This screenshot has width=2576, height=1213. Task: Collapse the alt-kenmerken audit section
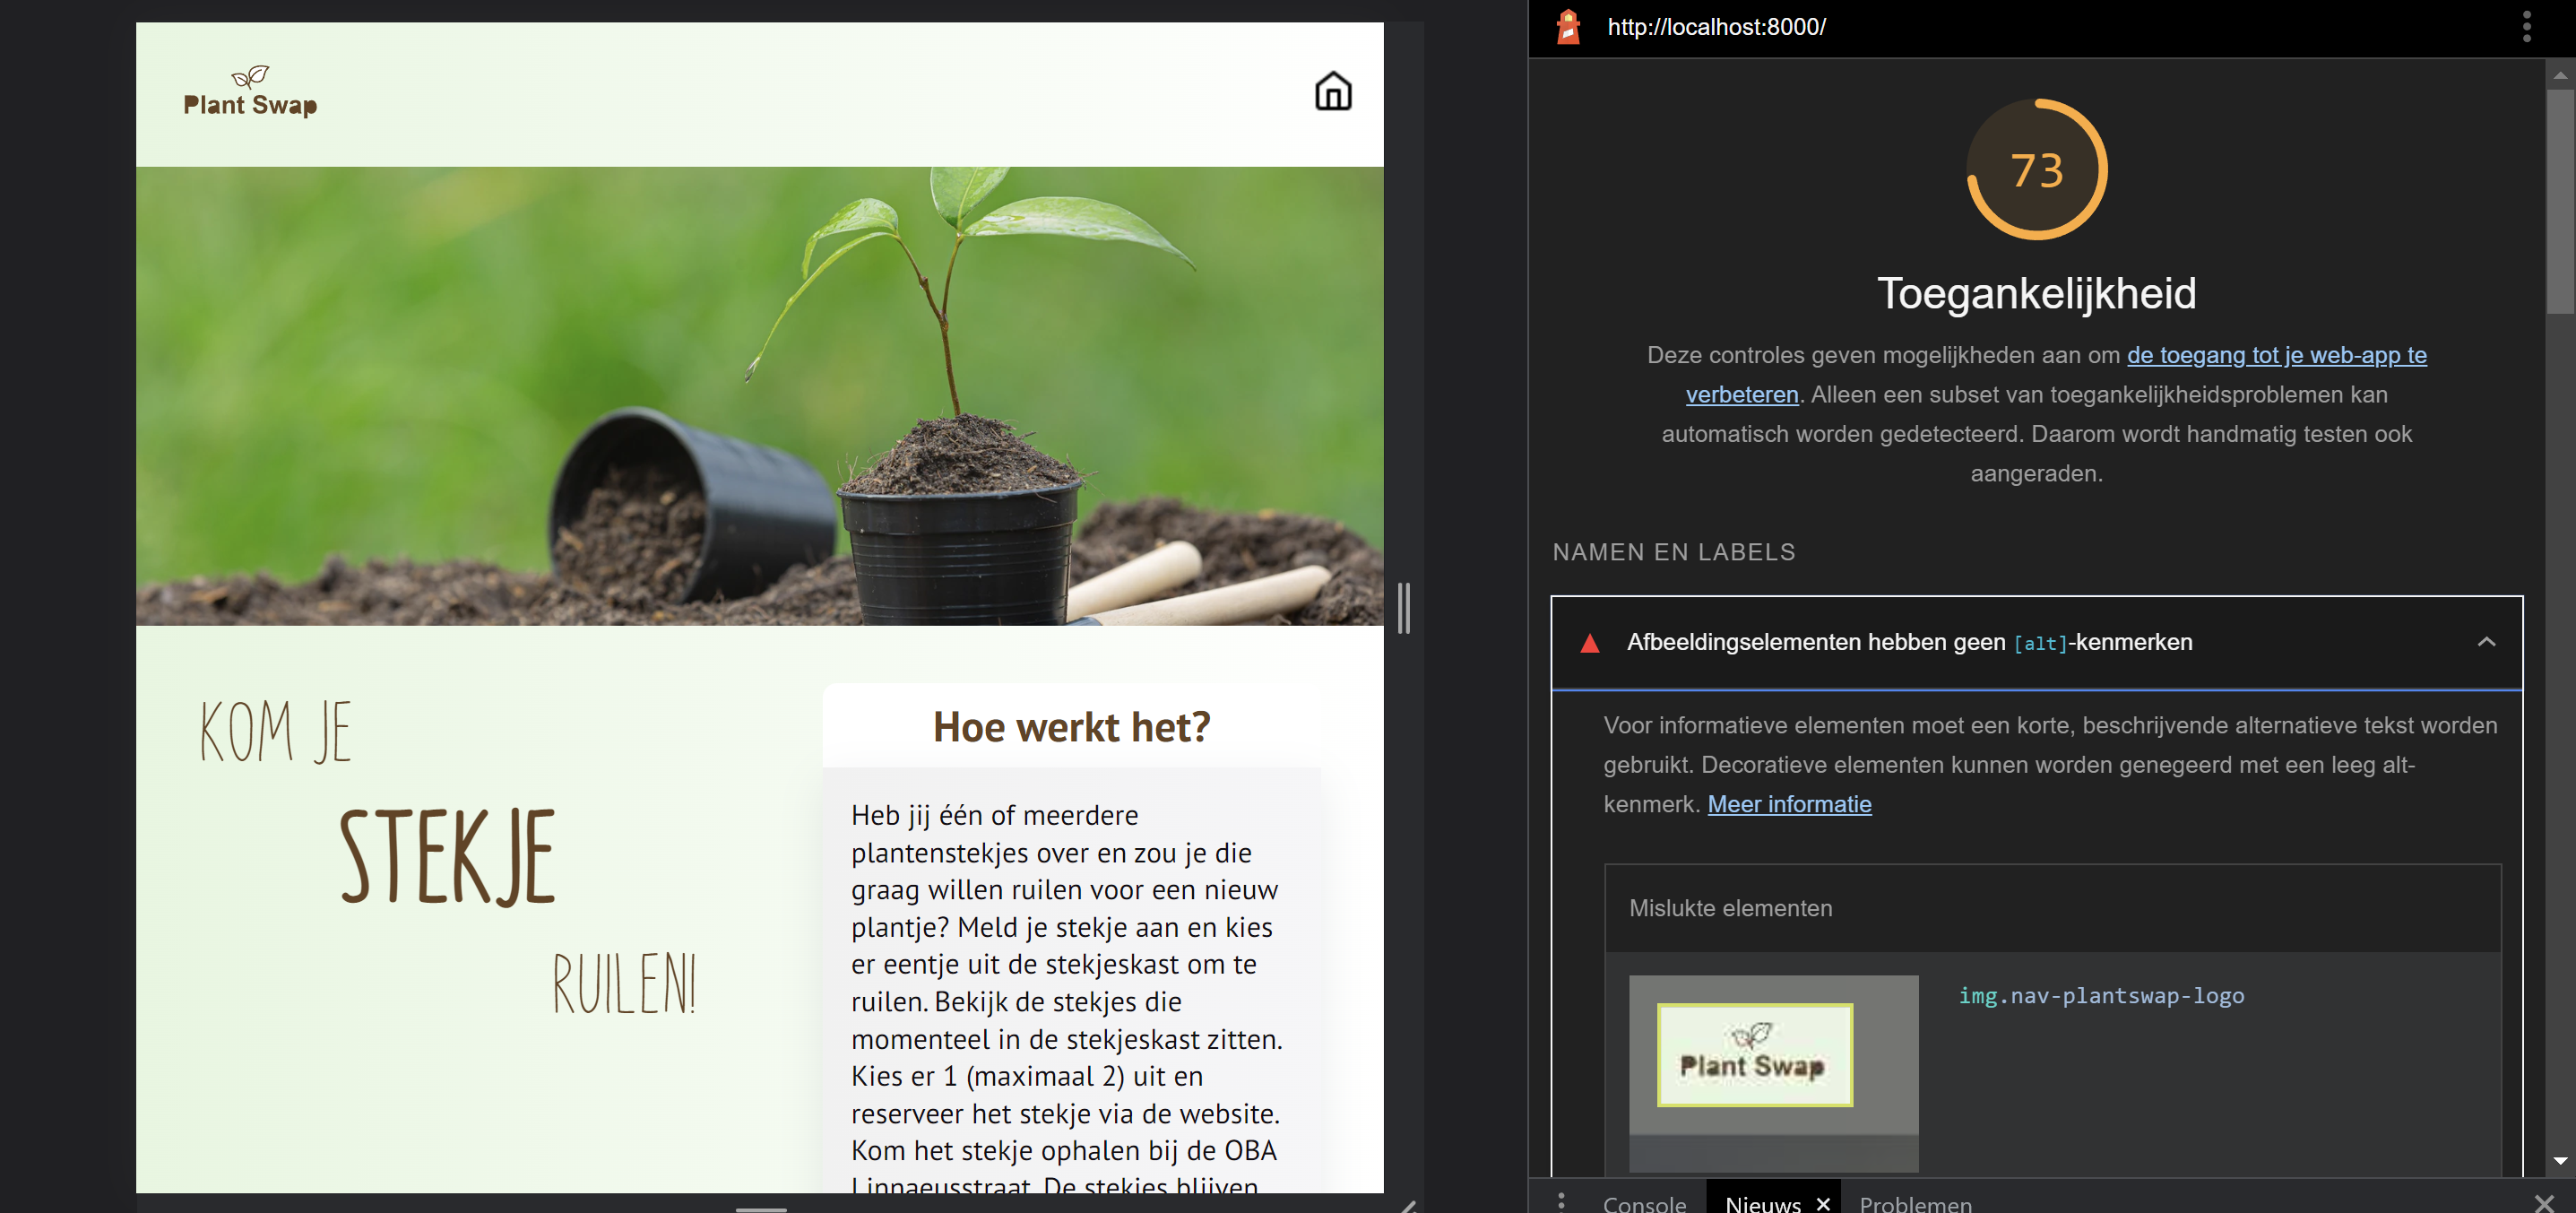(x=2486, y=643)
